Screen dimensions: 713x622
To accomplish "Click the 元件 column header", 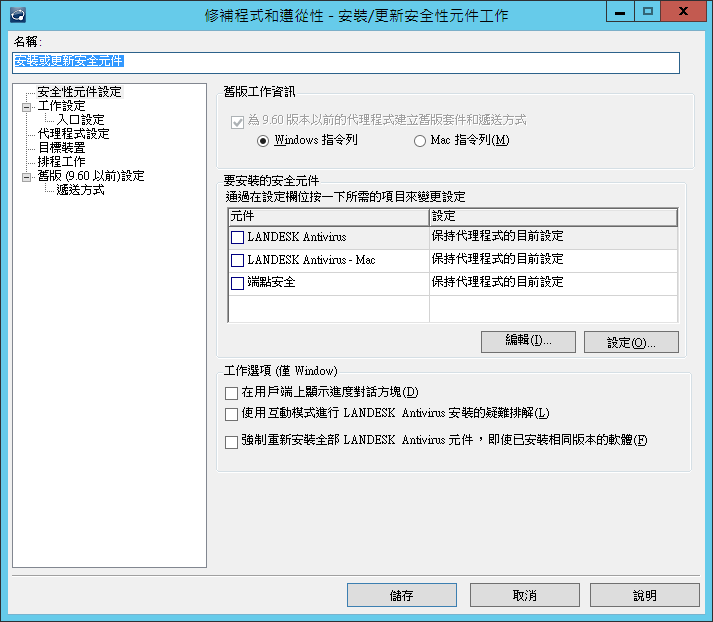I will tap(328, 217).
